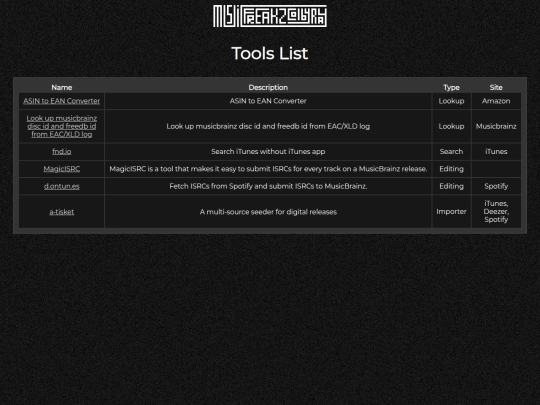The width and height of the screenshot is (540, 405).
Task: Click the Name column header
Action: [62, 87]
